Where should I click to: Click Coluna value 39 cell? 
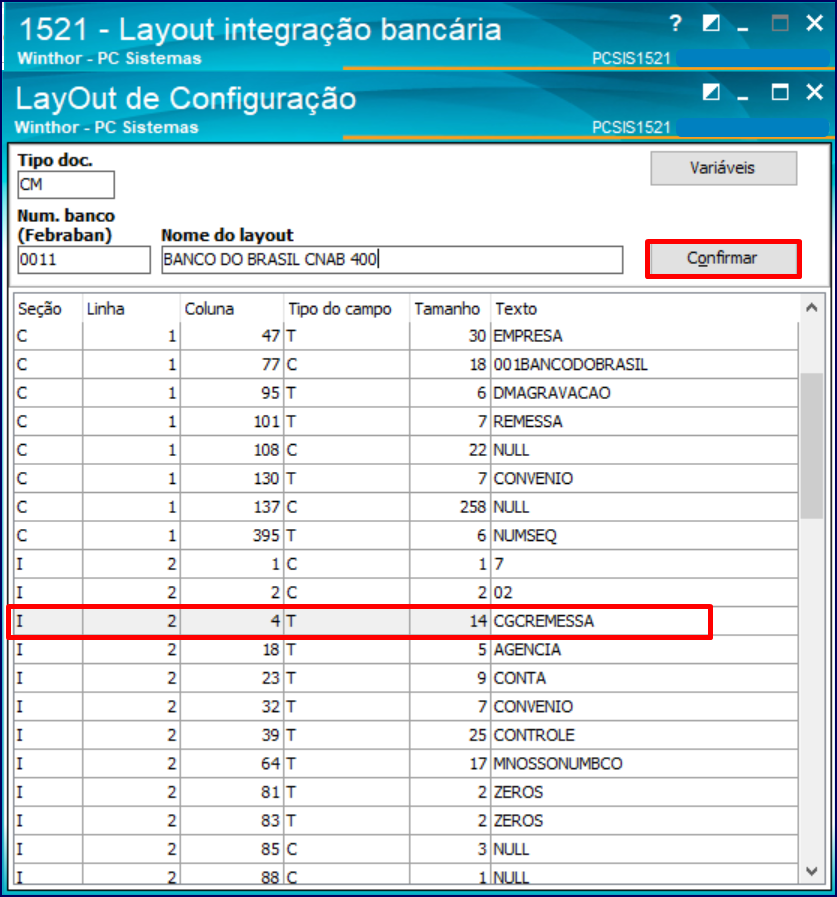[232, 735]
